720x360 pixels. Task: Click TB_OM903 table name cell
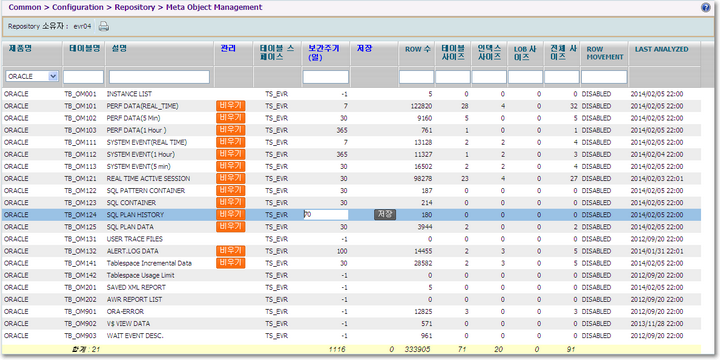pyautogui.click(x=80, y=336)
